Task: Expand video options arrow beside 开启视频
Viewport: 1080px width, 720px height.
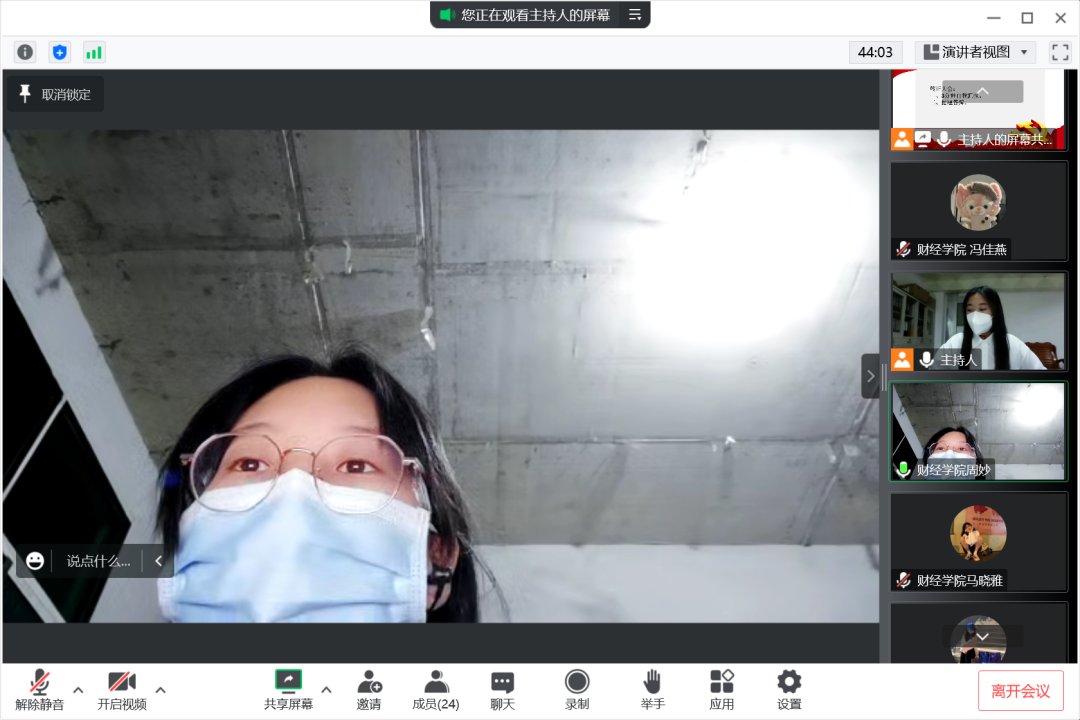Action: pyautogui.click(x=160, y=690)
